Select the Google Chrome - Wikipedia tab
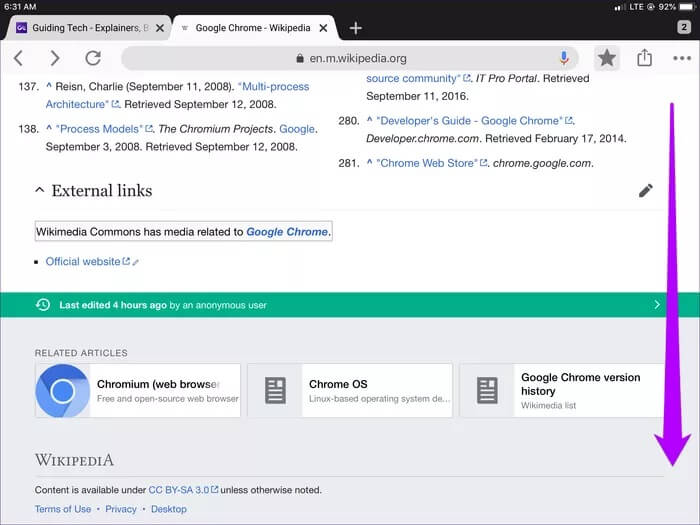The height and width of the screenshot is (525, 700). 253,28
